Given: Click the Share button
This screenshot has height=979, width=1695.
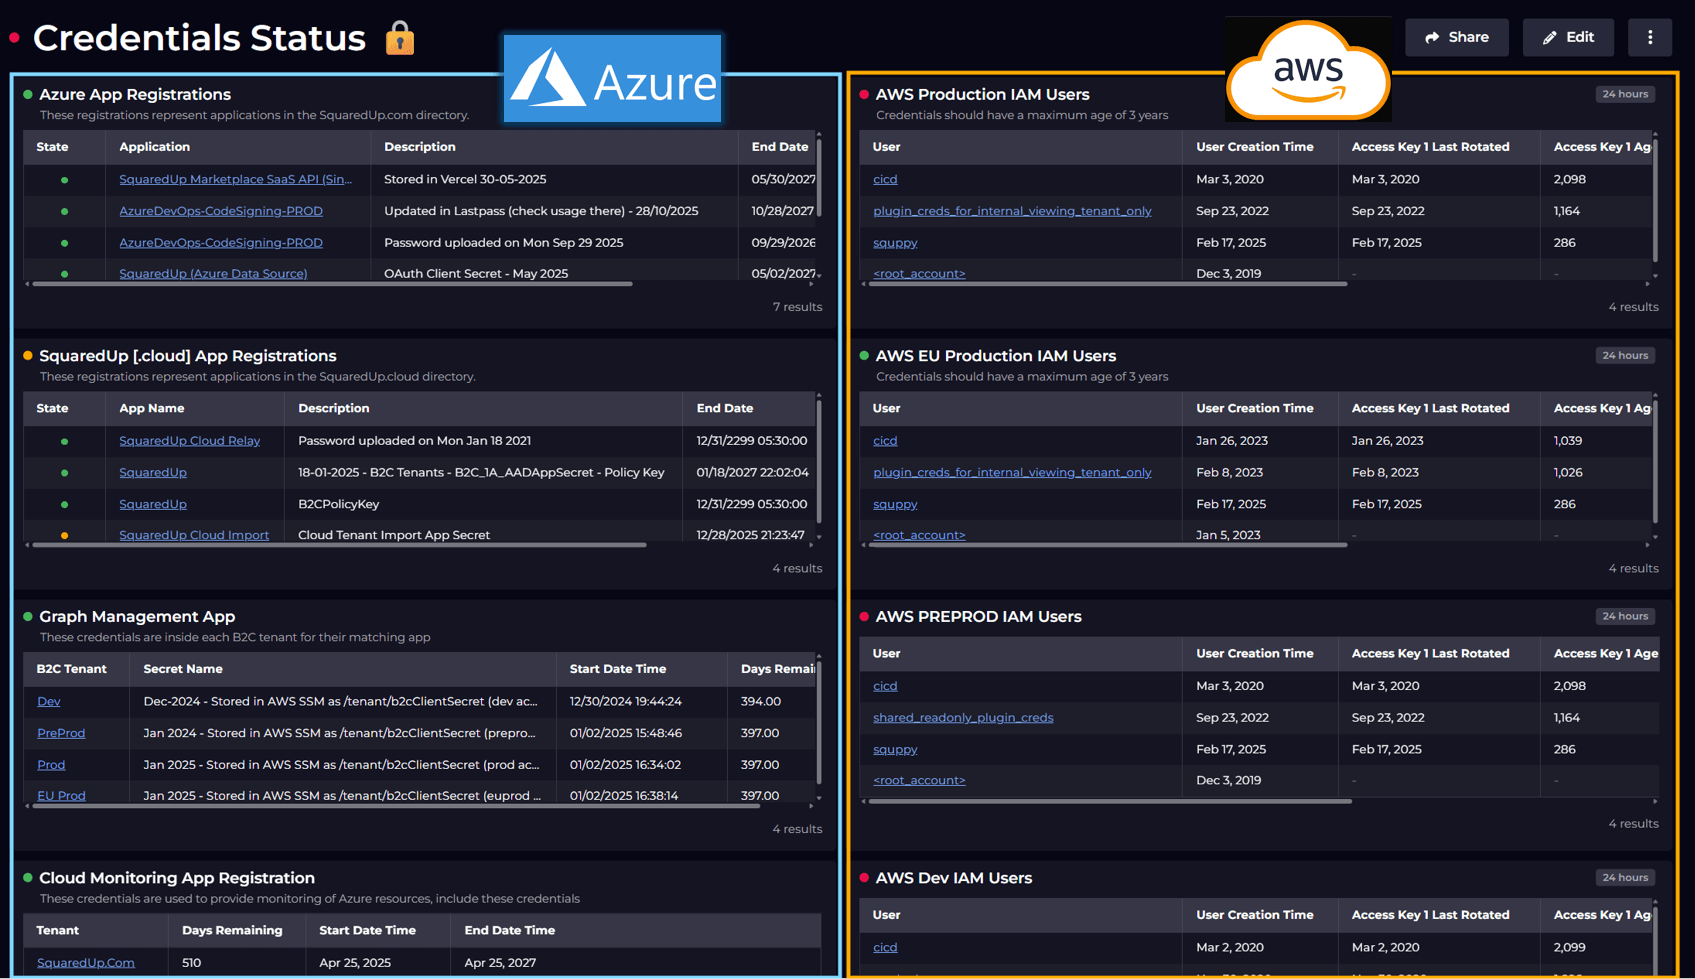Looking at the screenshot, I should click(1457, 37).
